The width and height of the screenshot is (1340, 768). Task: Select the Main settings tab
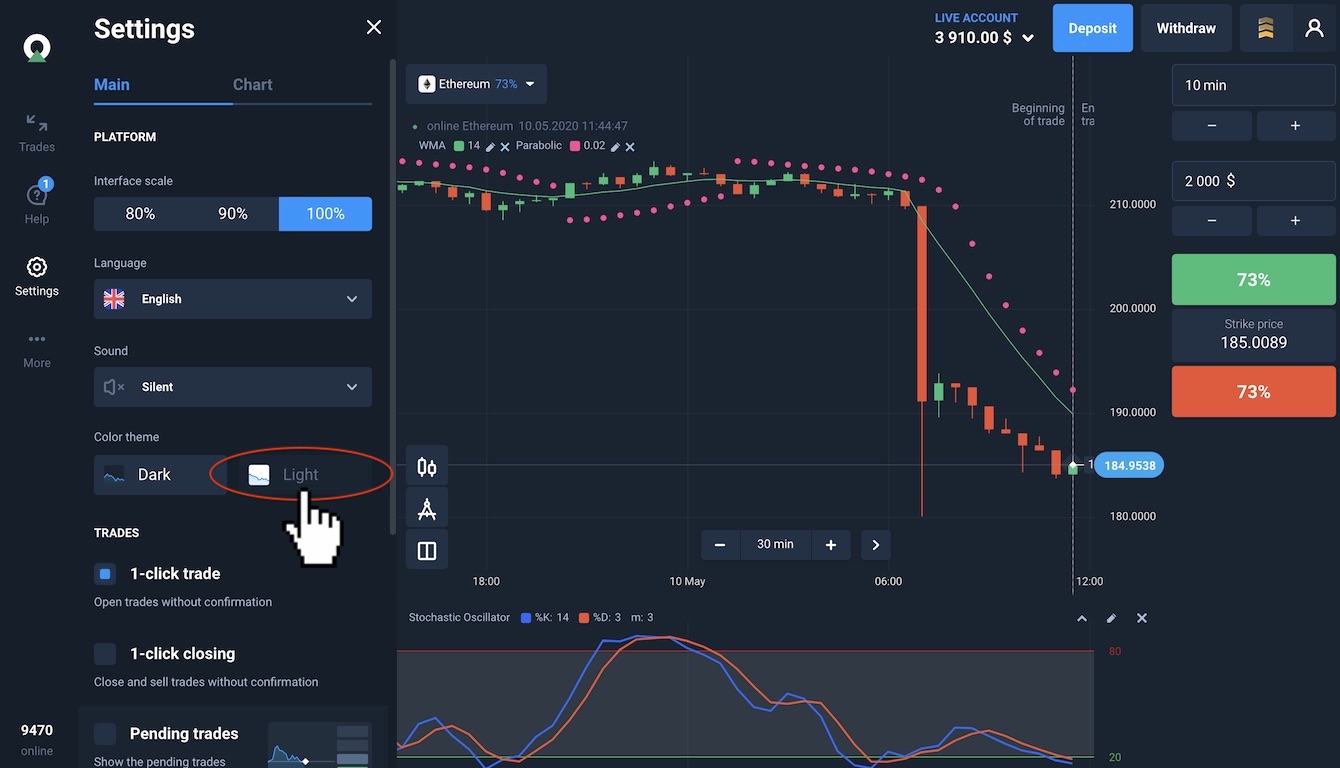pyautogui.click(x=112, y=85)
